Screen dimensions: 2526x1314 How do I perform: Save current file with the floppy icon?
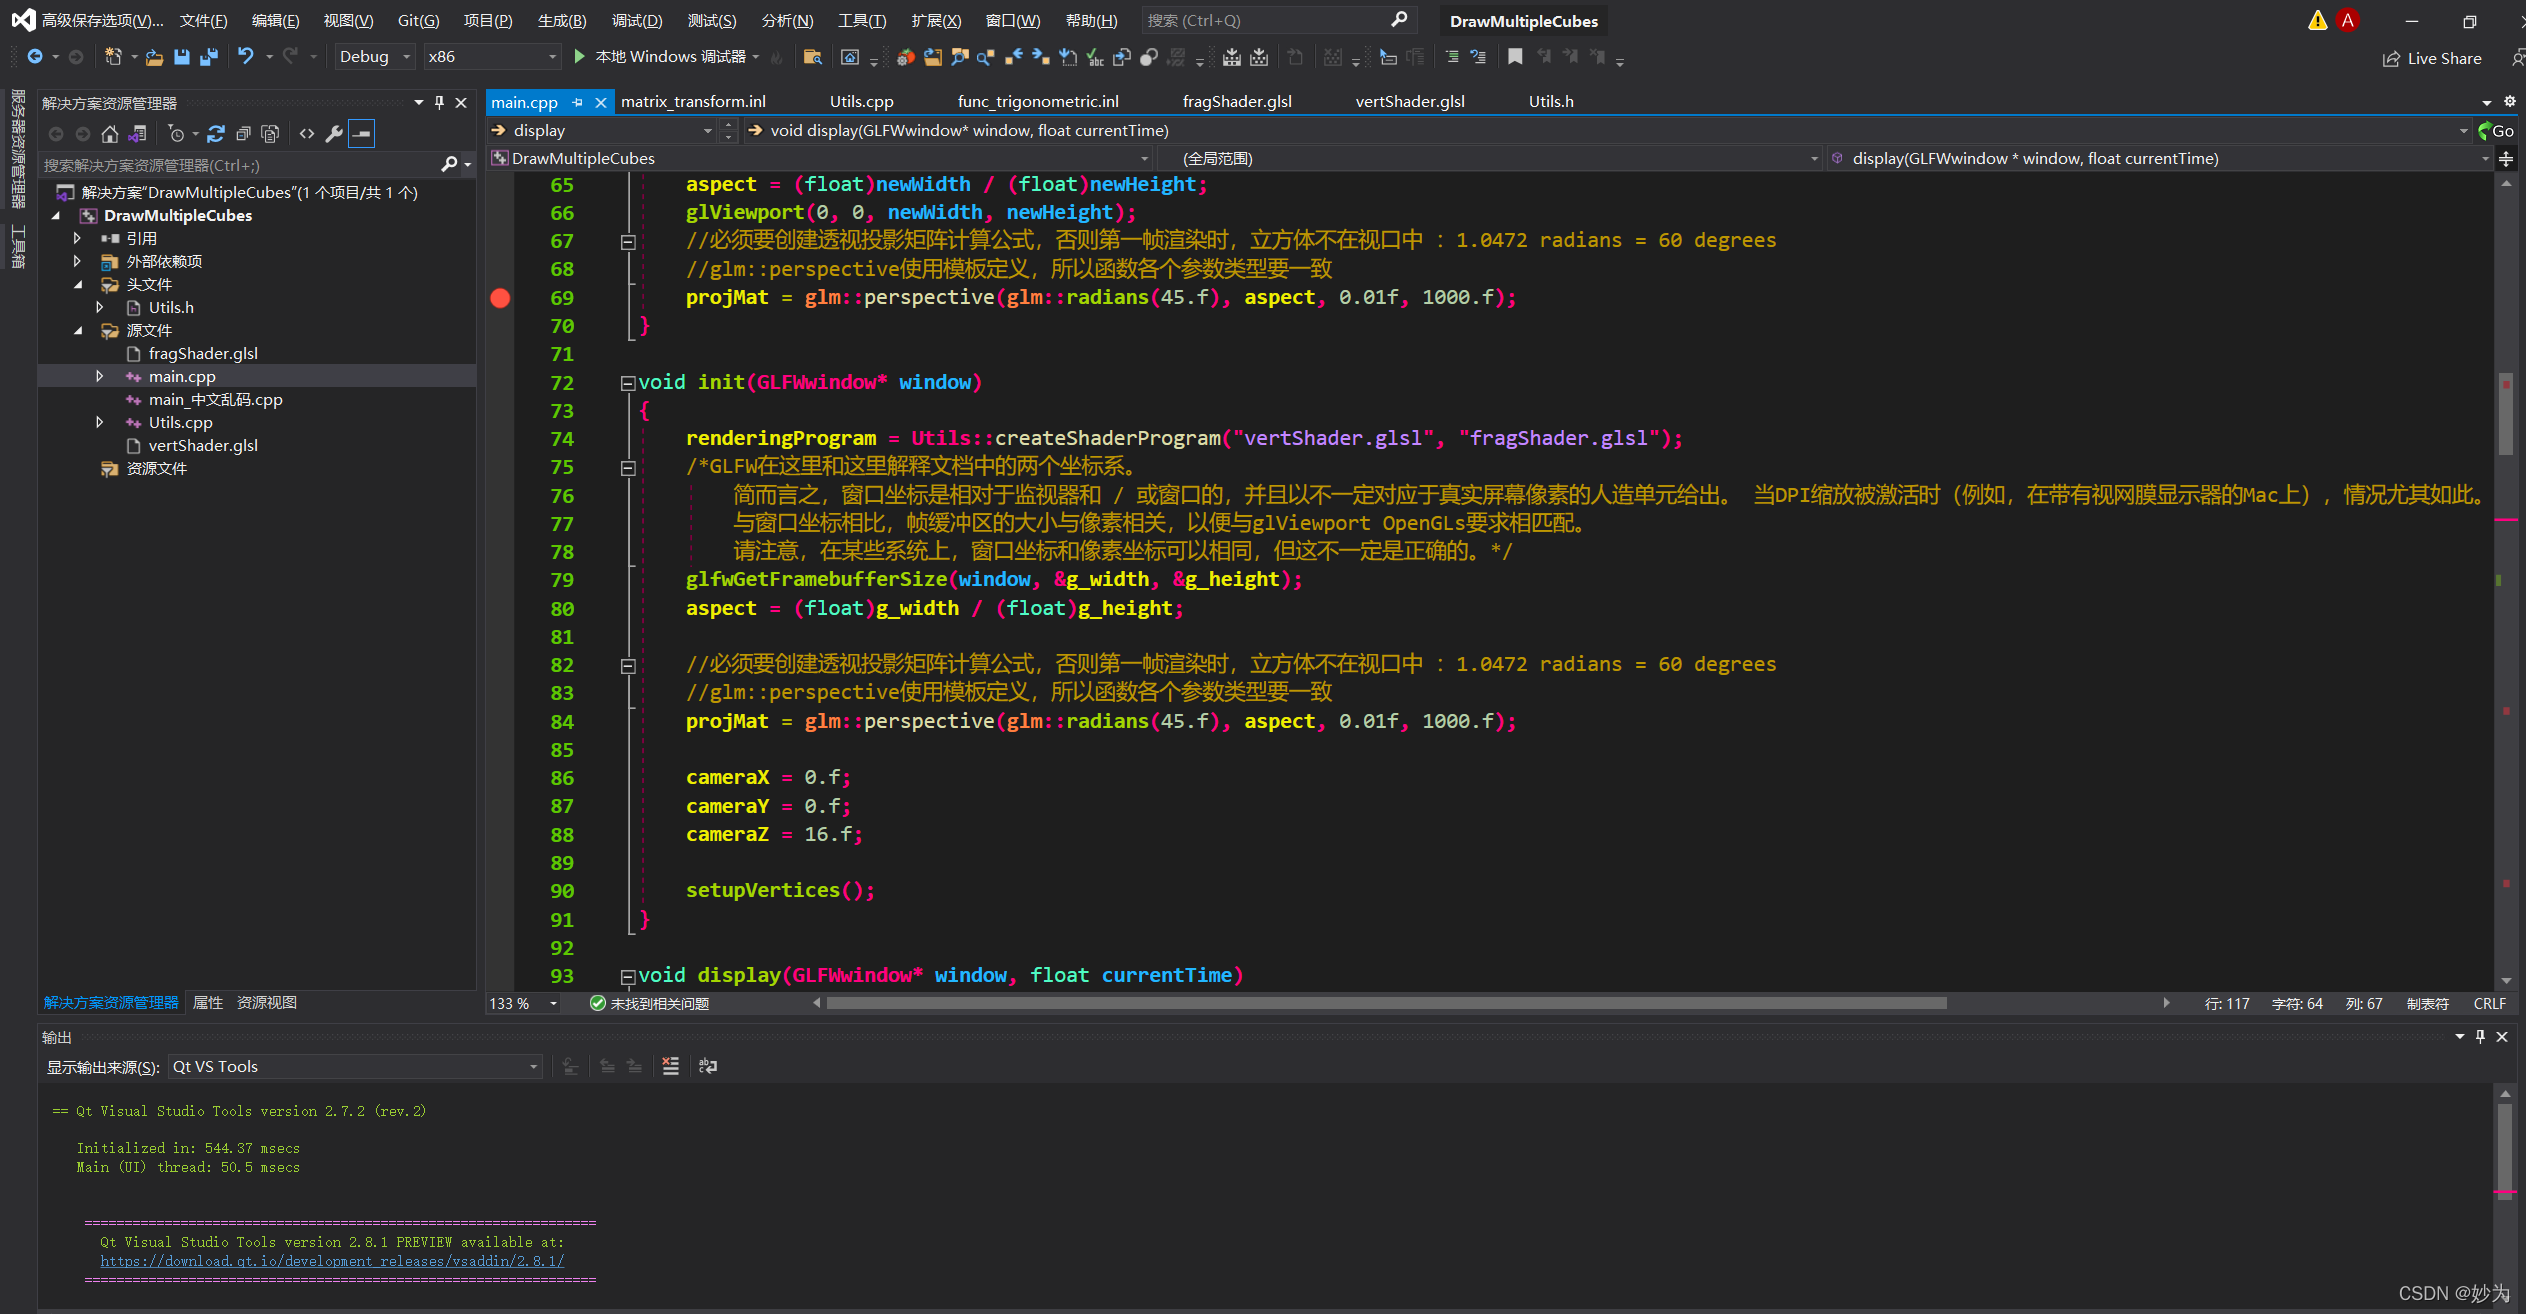181,57
